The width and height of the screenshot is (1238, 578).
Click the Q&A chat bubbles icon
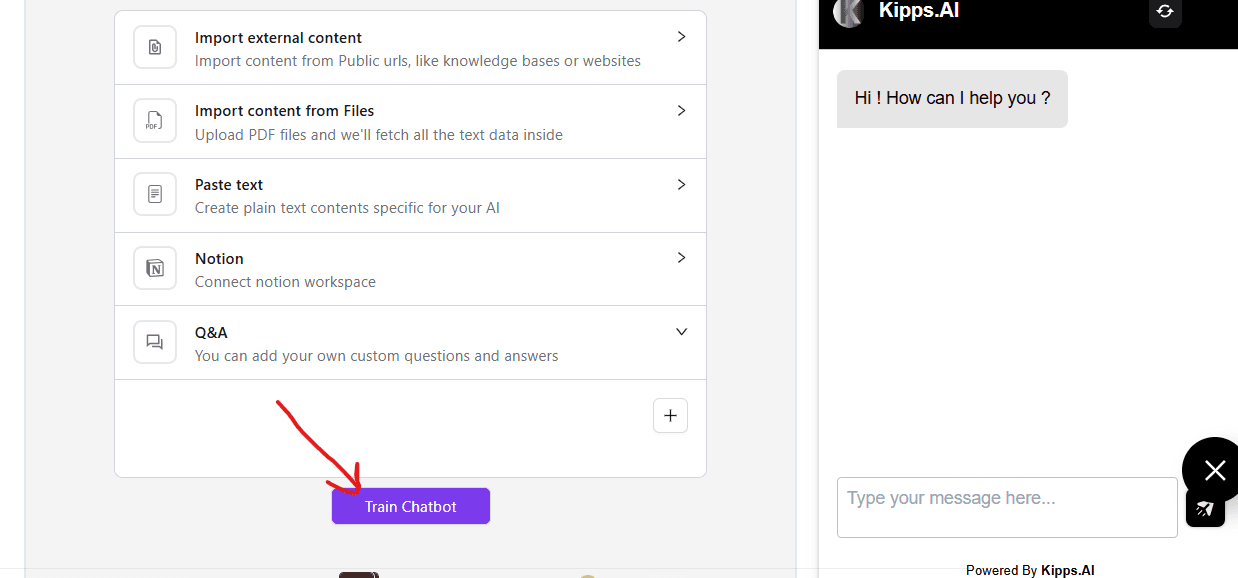click(155, 342)
